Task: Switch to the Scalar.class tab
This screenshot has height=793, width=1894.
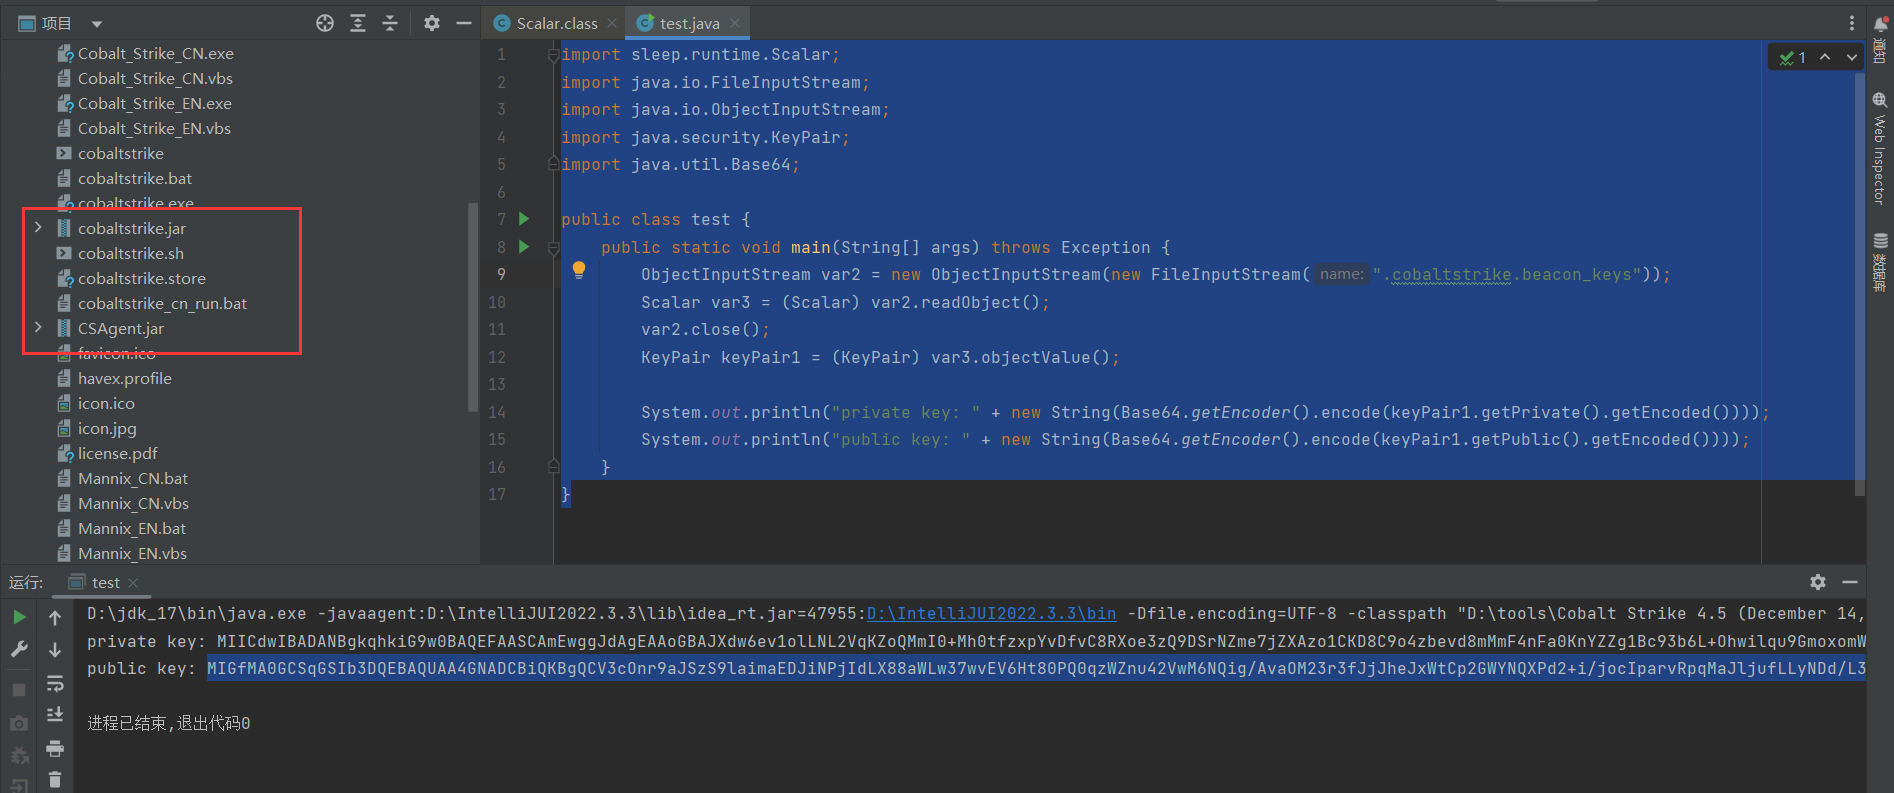Action: click(x=556, y=23)
